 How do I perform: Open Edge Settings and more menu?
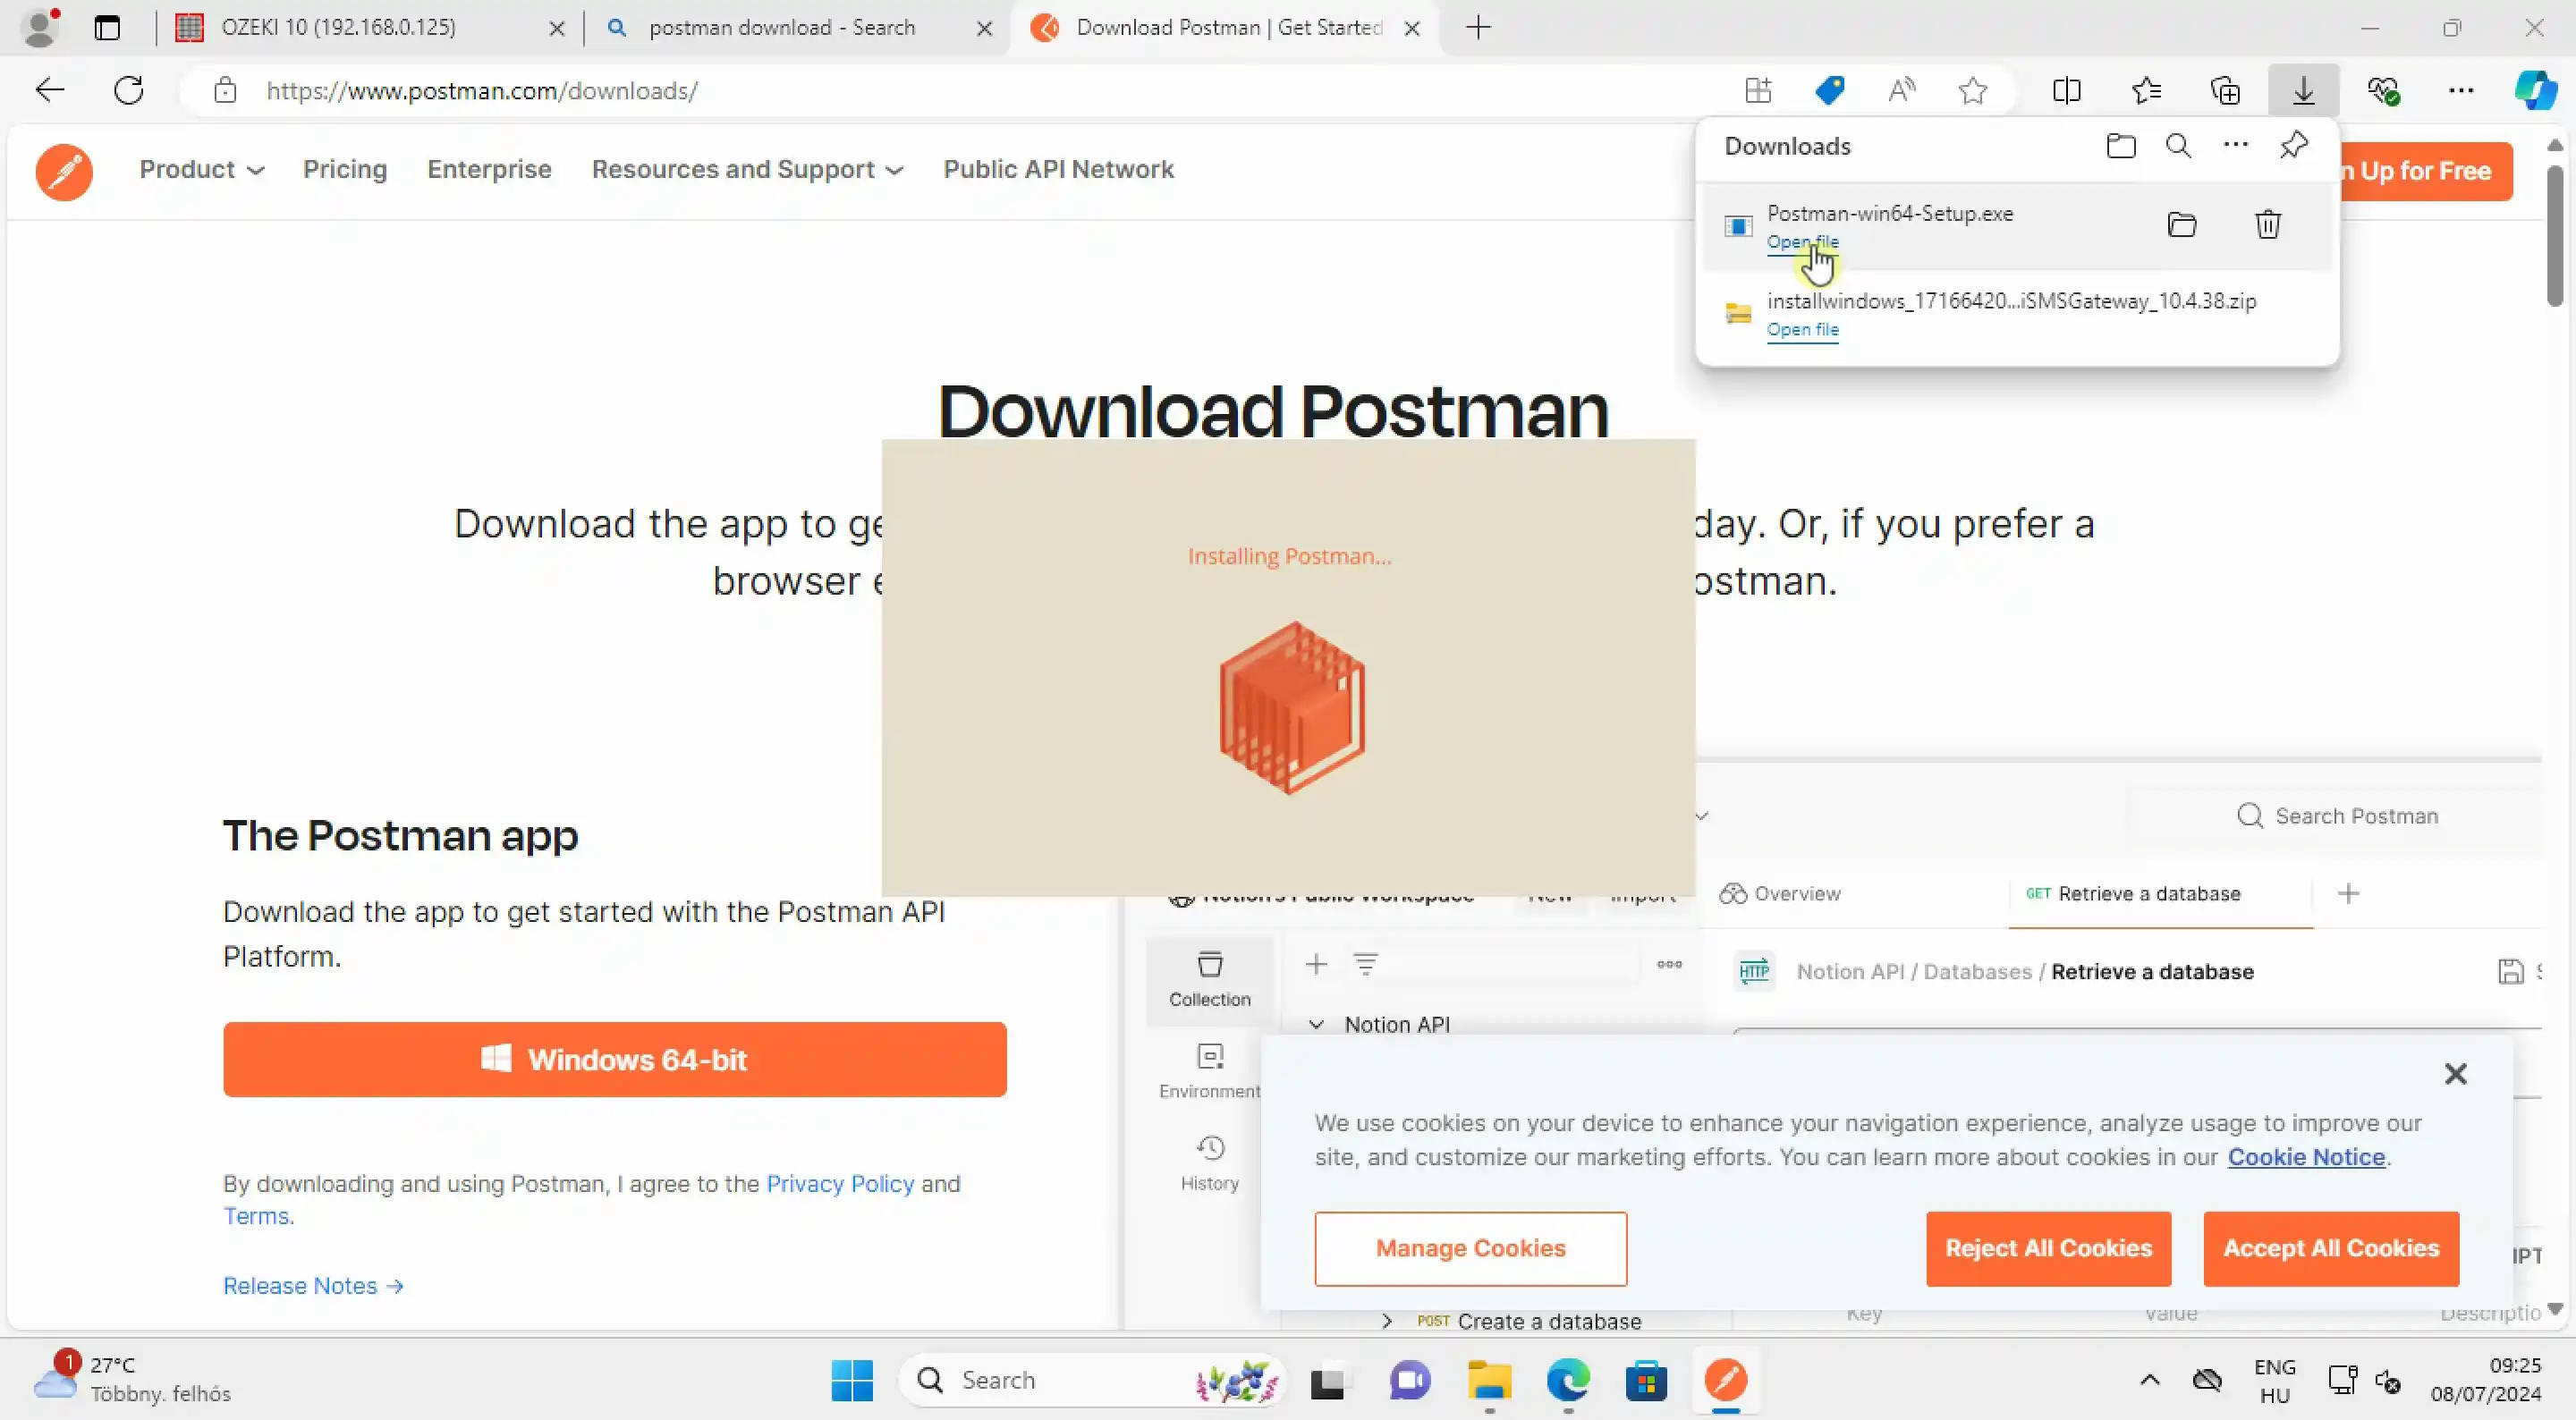tap(2461, 90)
